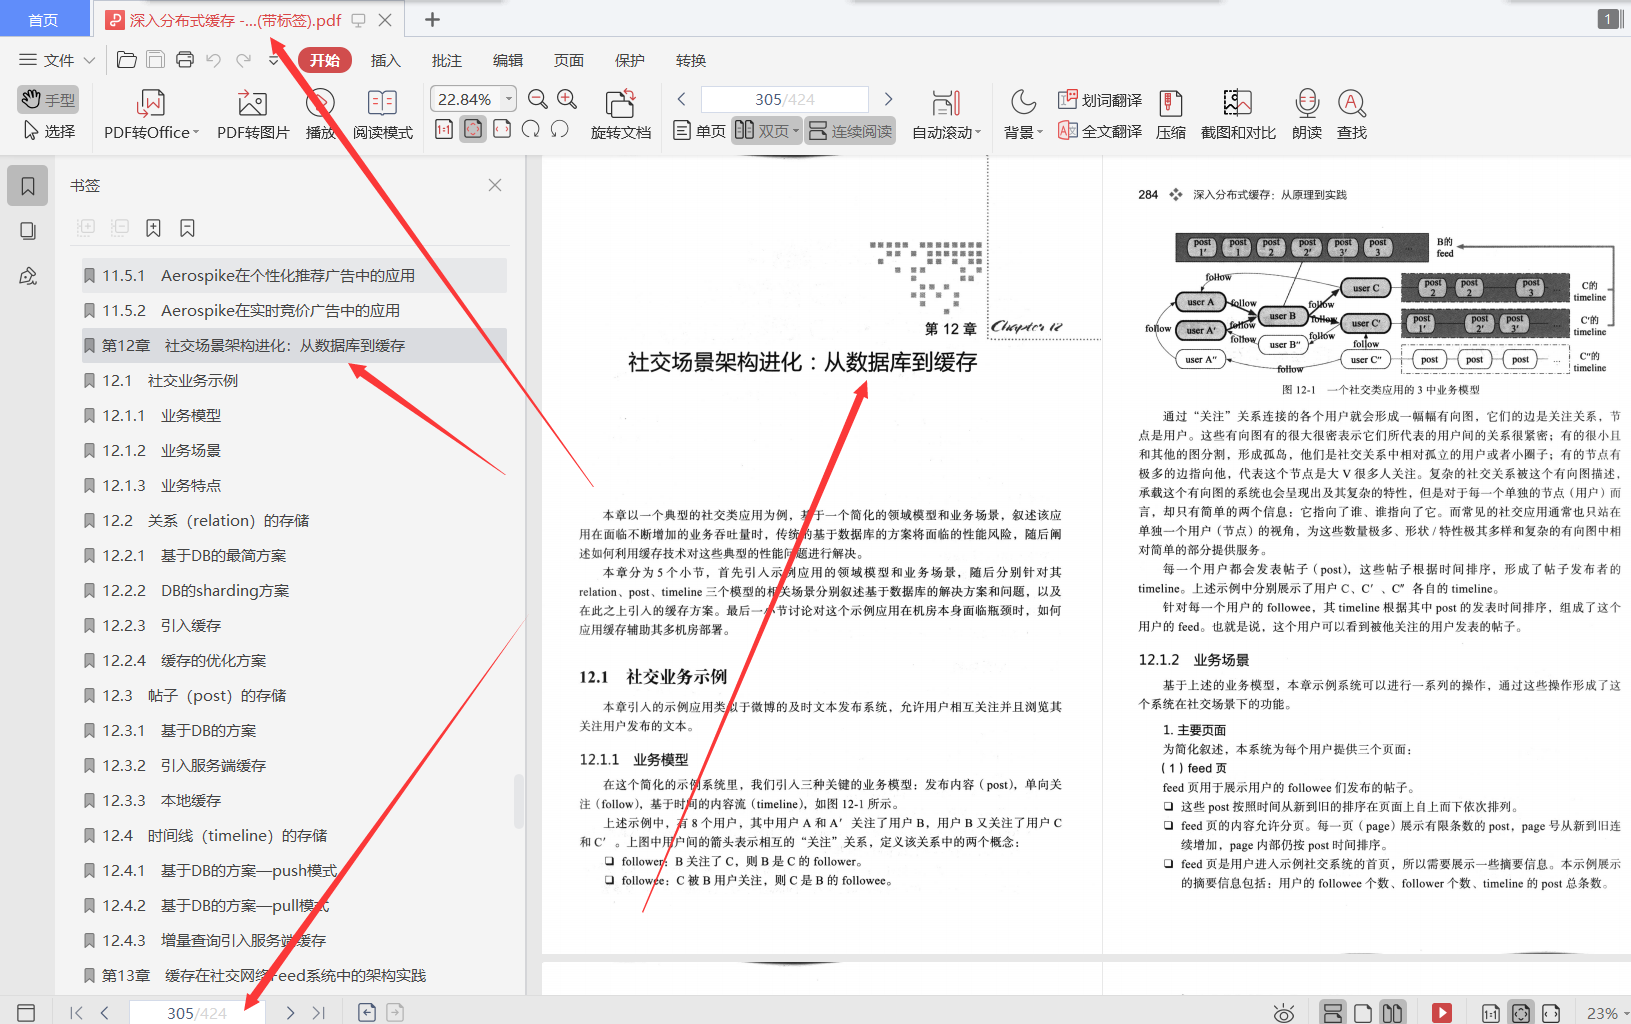
Task: Toggle 连续阅读 continuous reading
Action: (850, 131)
